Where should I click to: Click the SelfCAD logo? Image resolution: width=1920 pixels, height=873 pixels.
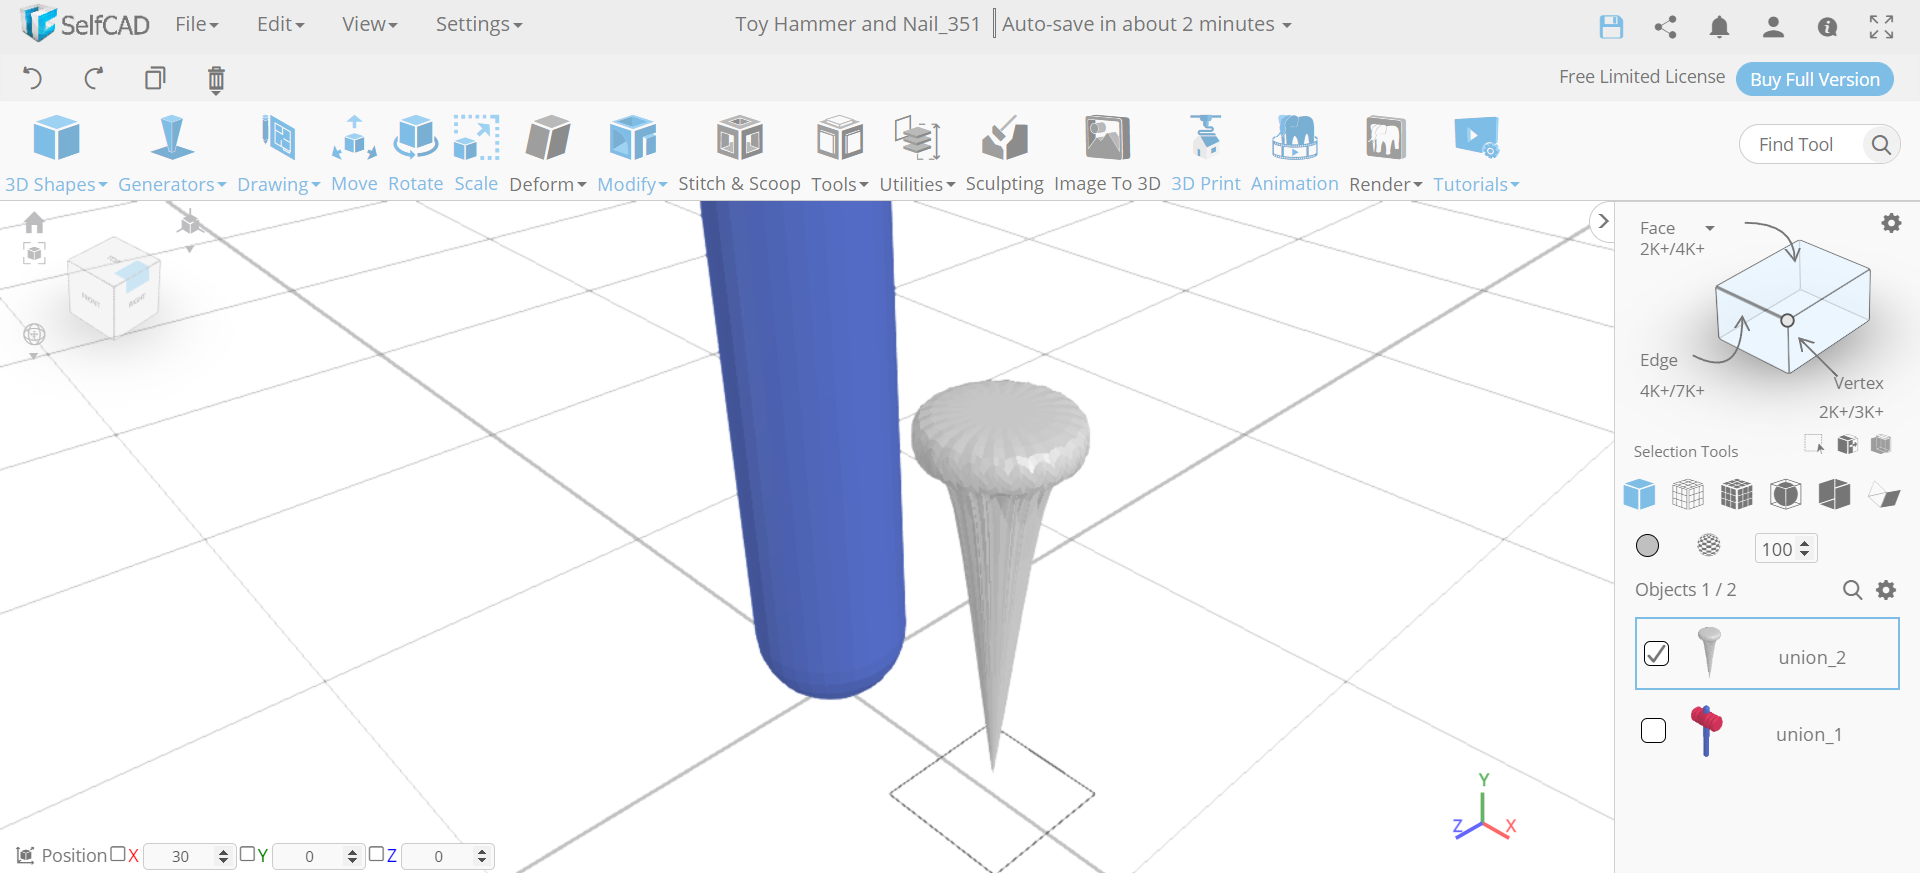pyautogui.click(x=85, y=24)
